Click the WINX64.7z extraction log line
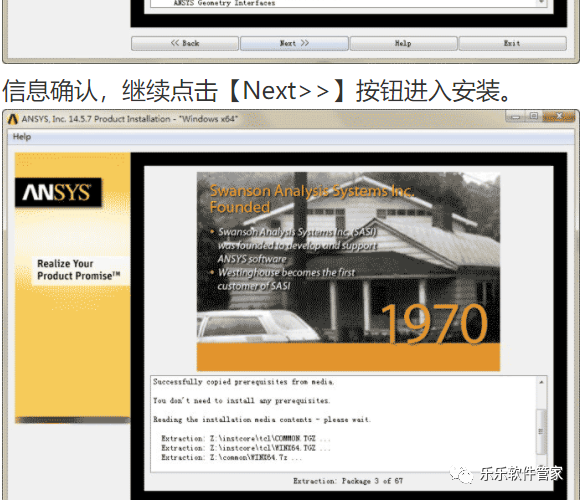The image size is (582, 500). pos(232,458)
